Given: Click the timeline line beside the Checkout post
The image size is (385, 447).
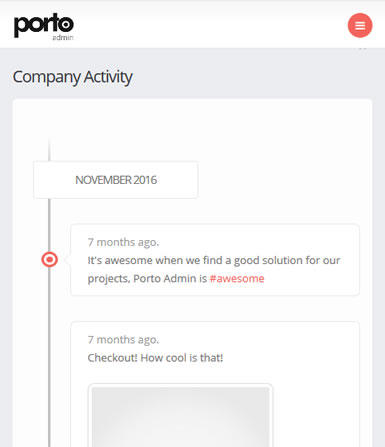Looking at the screenshot, I should (x=49, y=383).
